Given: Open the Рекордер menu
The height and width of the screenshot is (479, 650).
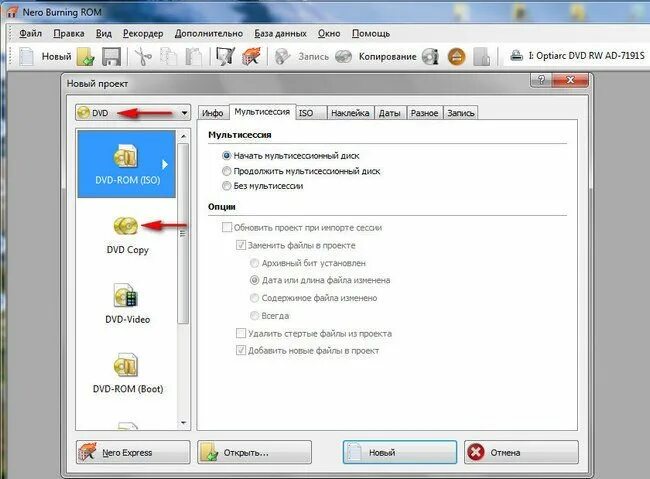Looking at the screenshot, I should tap(143, 34).
